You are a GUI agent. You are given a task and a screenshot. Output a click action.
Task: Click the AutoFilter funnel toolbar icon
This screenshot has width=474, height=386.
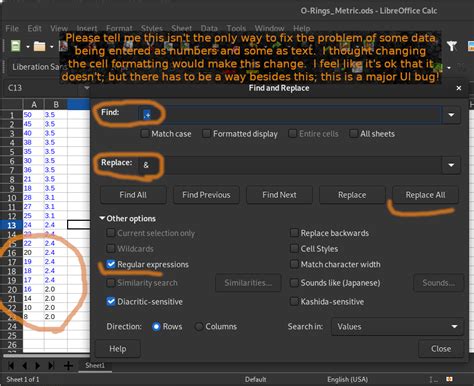pos(452,46)
